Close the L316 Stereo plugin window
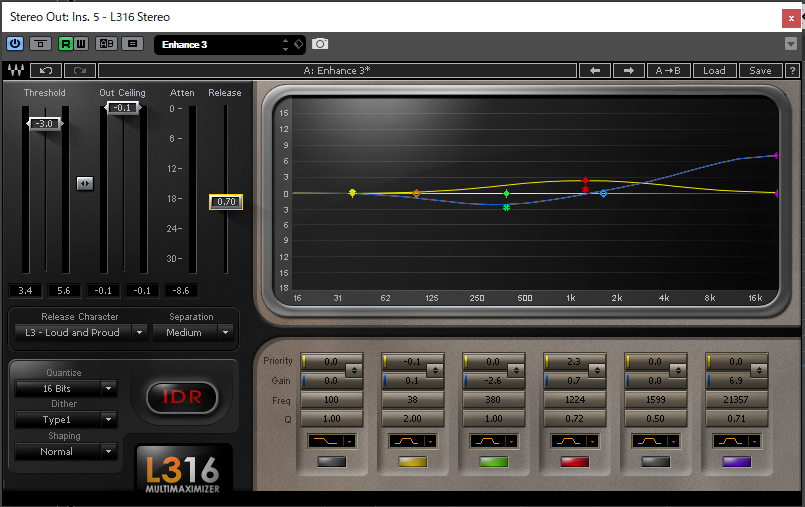Viewport: 805px width, 507px height. point(791,18)
